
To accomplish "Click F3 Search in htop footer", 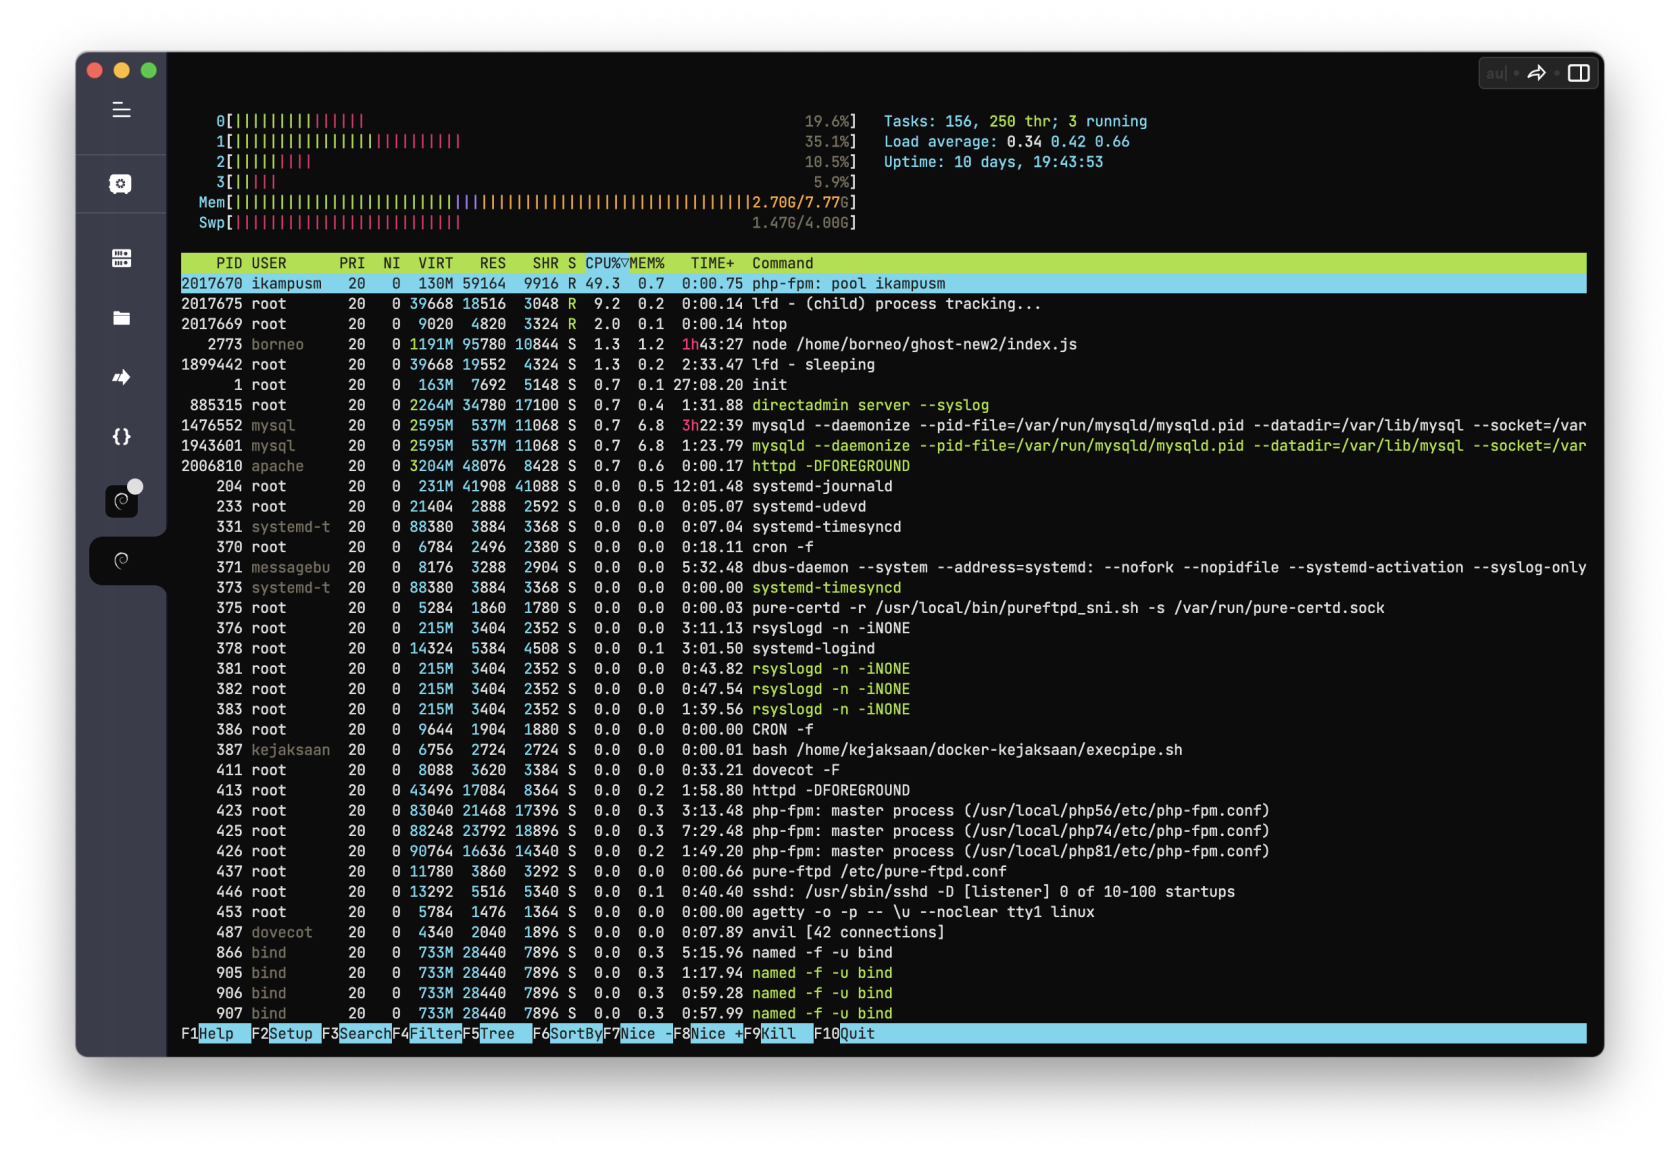I will [356, 1033].
